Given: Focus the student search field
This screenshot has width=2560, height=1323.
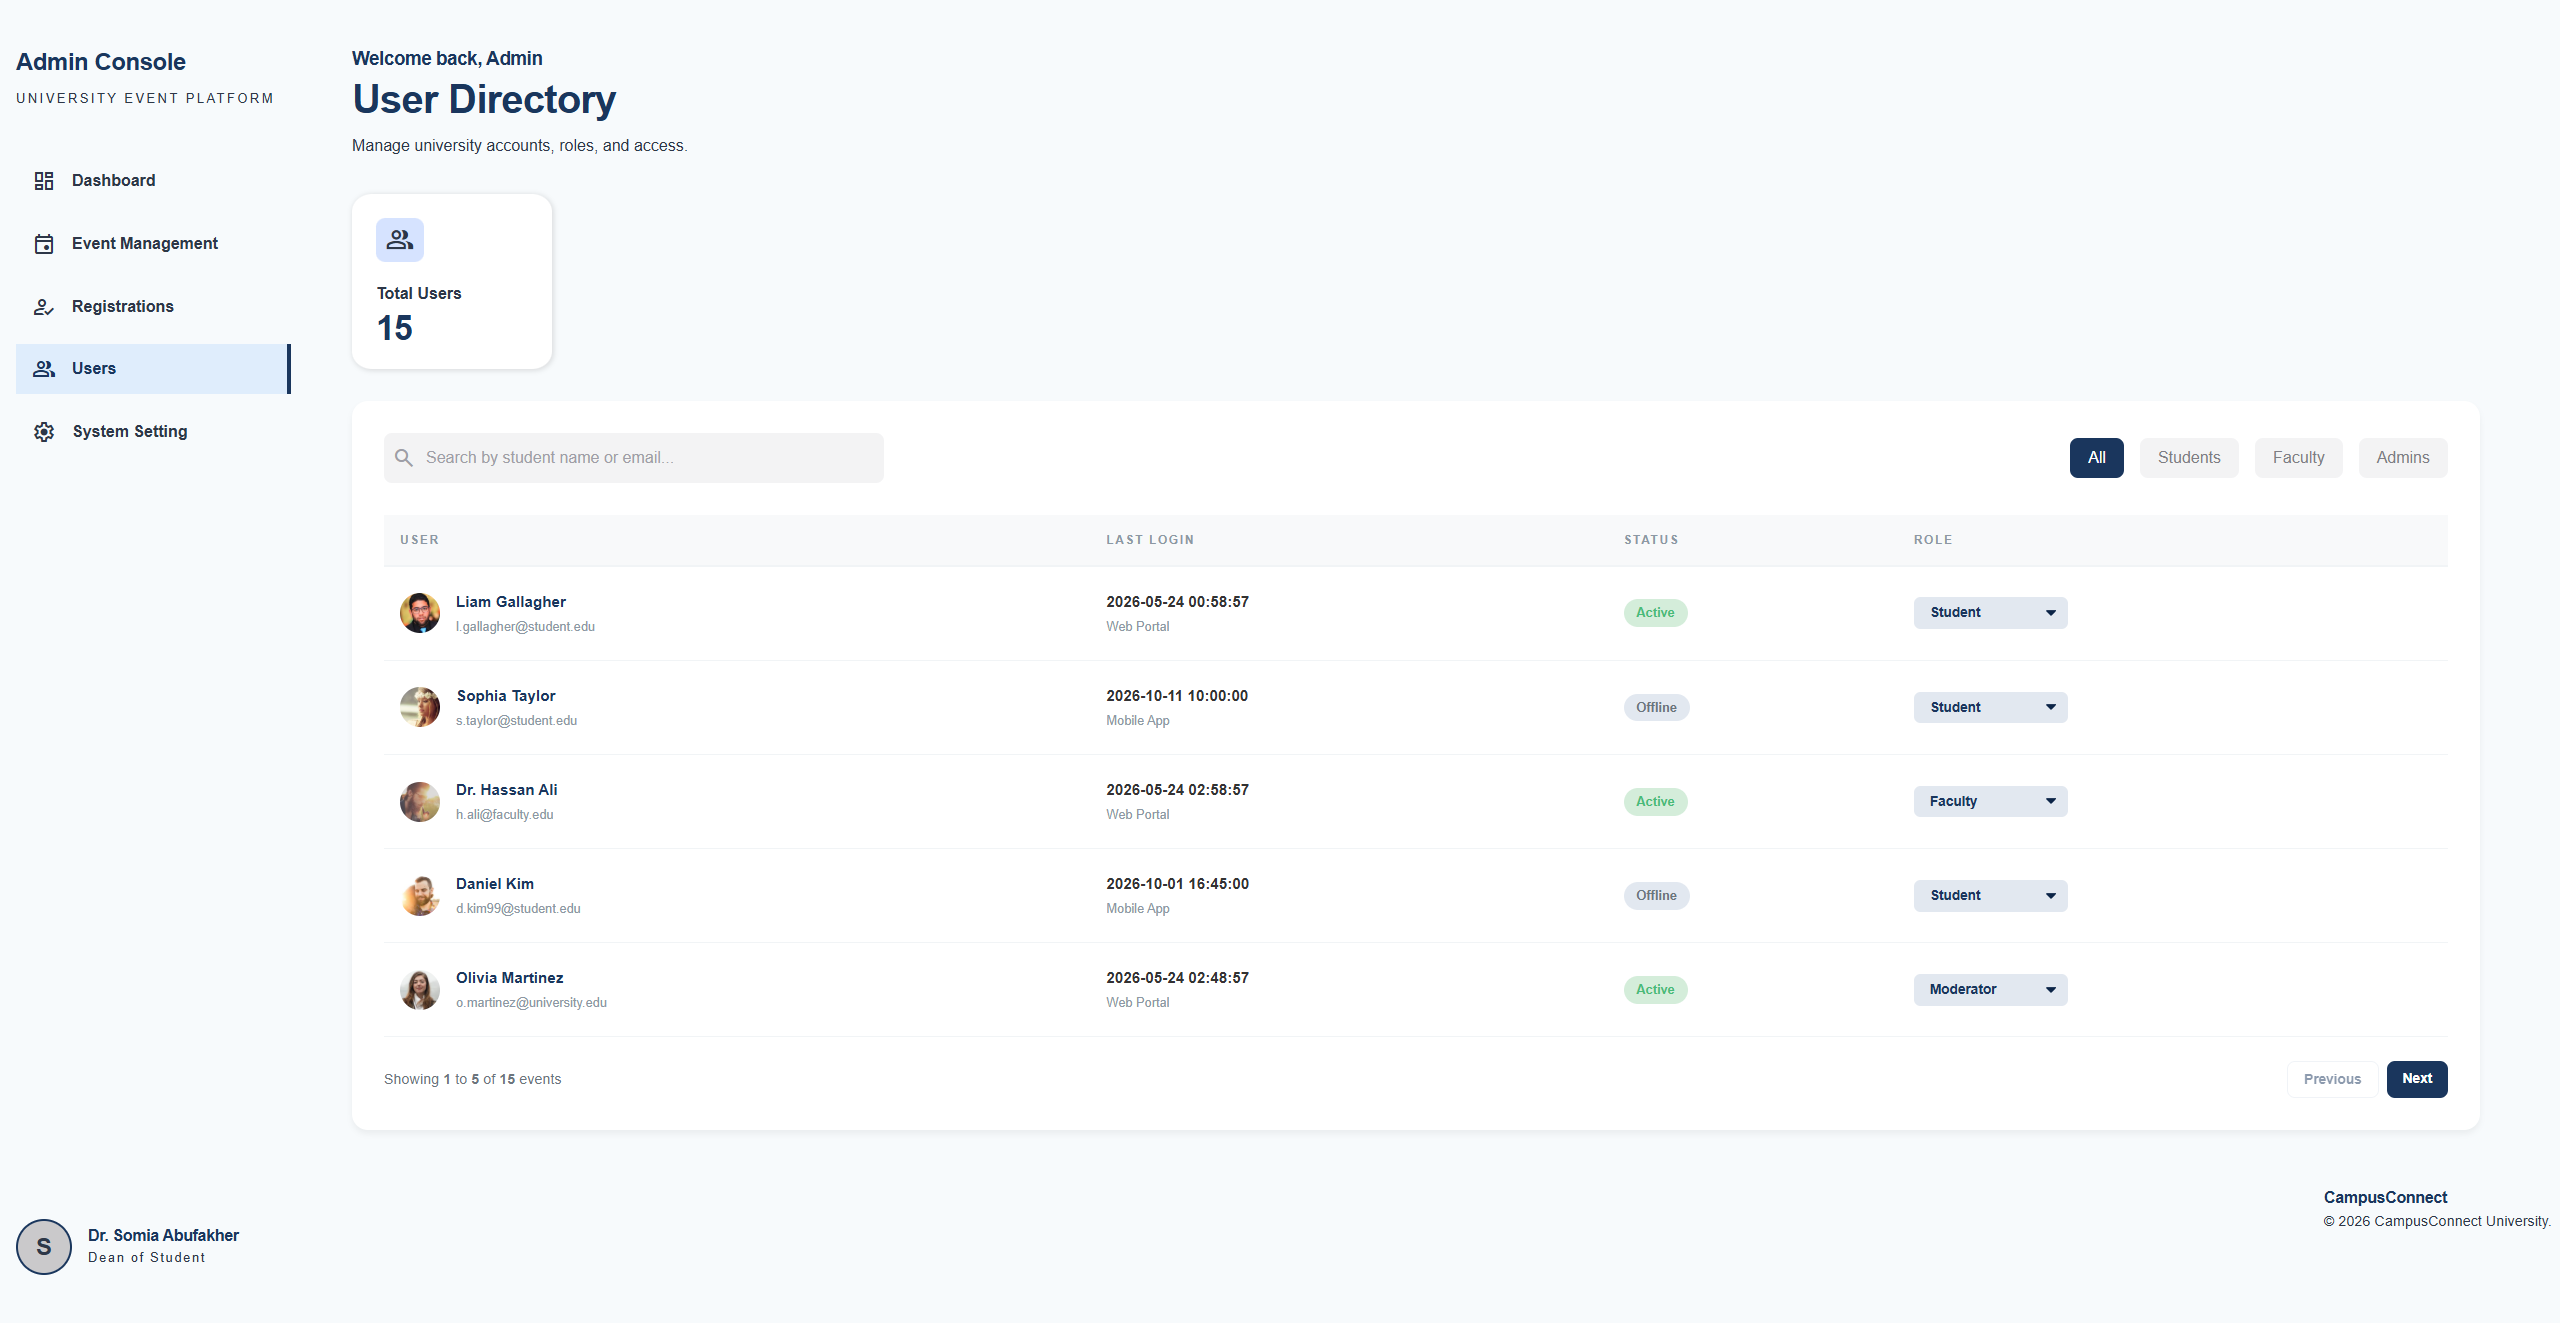Looking at the screenshot, I should (x=634, y=458).
